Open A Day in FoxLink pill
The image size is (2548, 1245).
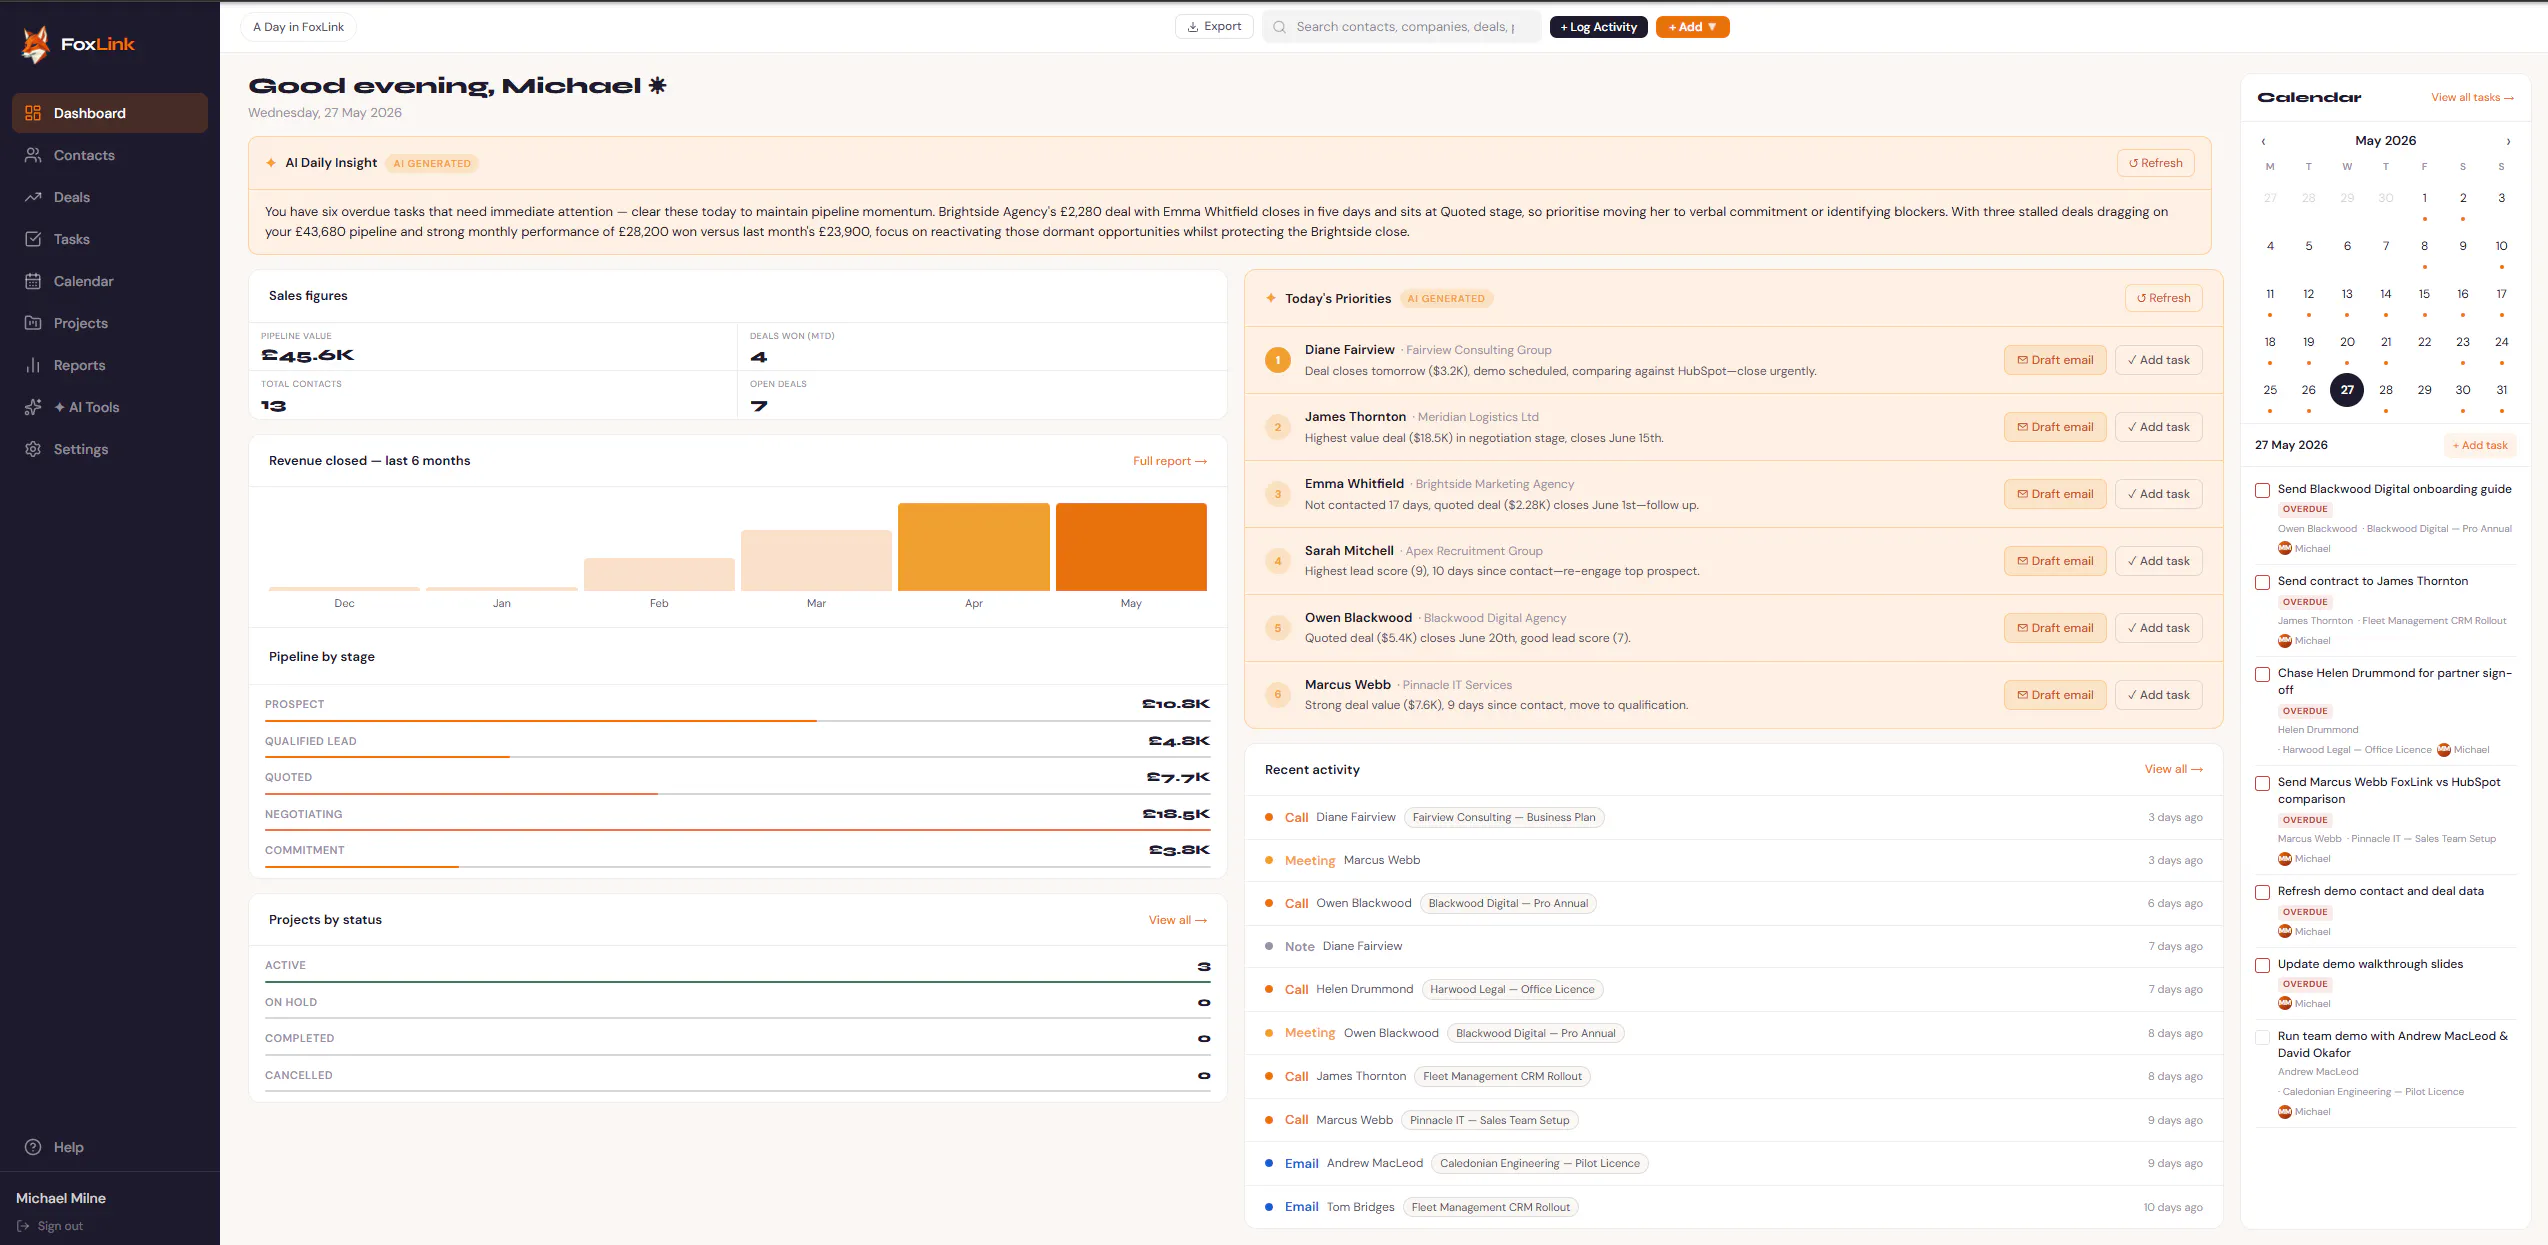coord(298,27)
